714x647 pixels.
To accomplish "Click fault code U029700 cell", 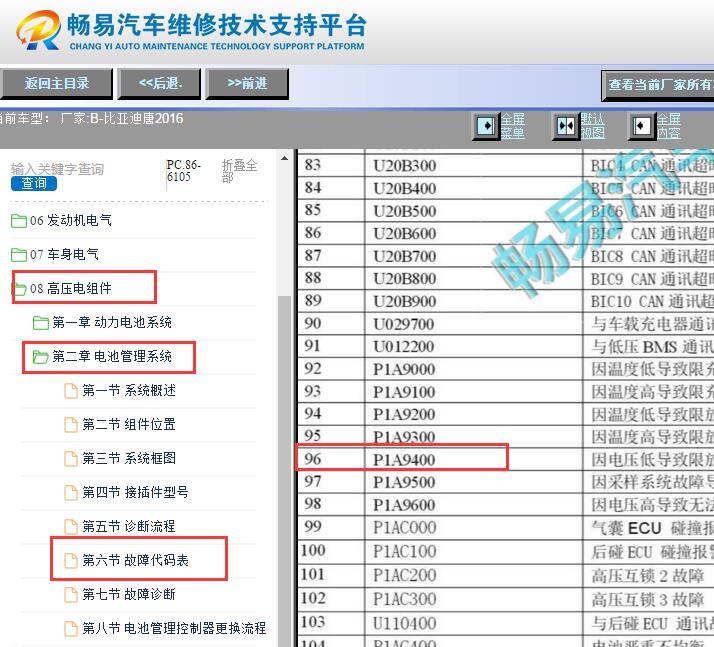I will (474, 324).
